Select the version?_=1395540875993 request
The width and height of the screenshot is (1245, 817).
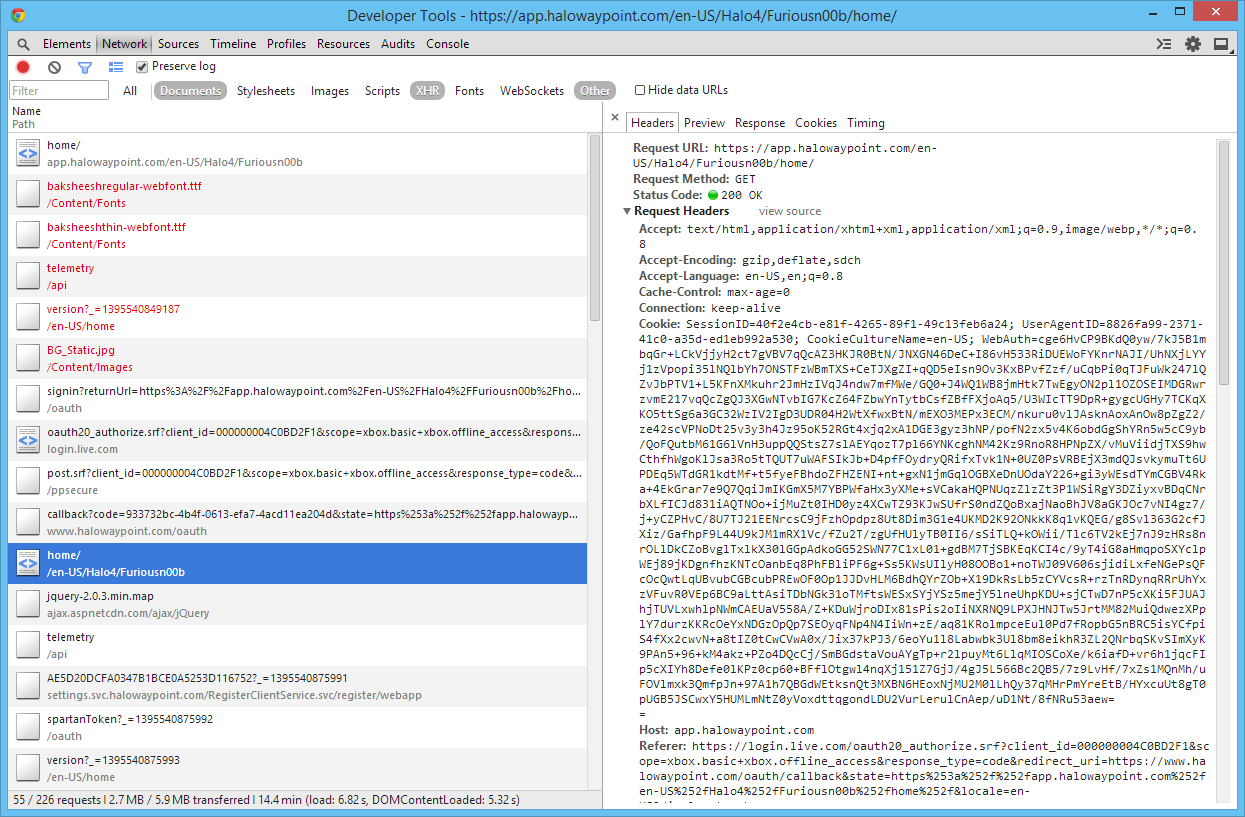[x=297, y=768]
